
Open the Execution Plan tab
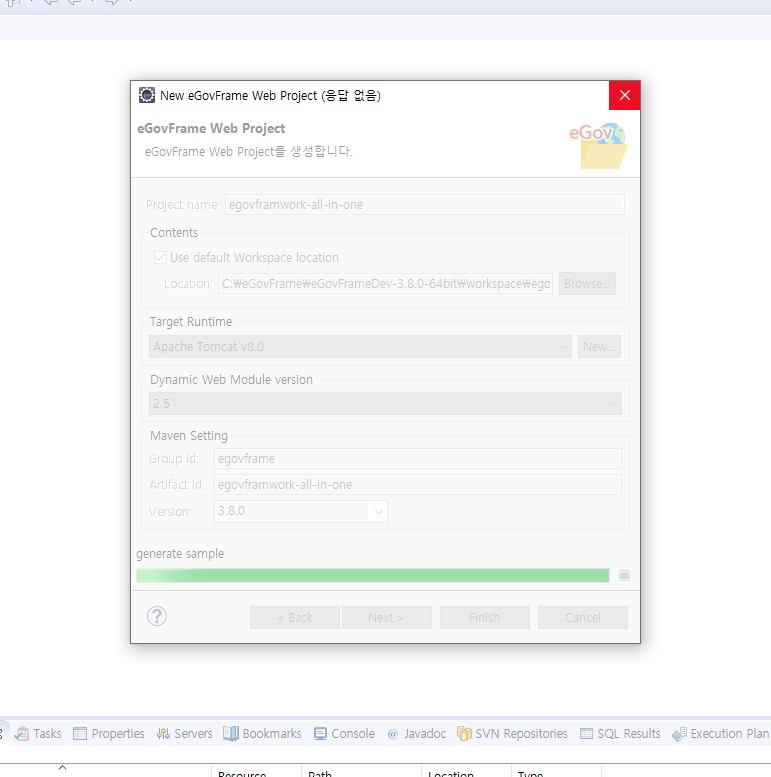click(x=720, y=733)
